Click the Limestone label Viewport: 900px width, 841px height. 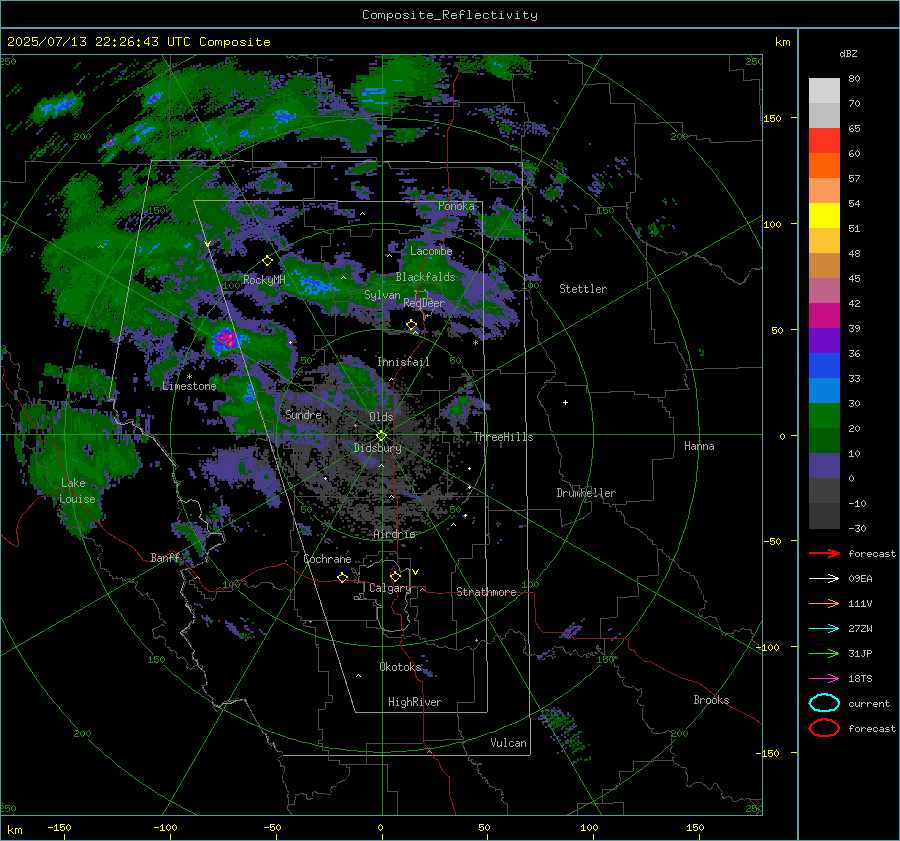189,386
